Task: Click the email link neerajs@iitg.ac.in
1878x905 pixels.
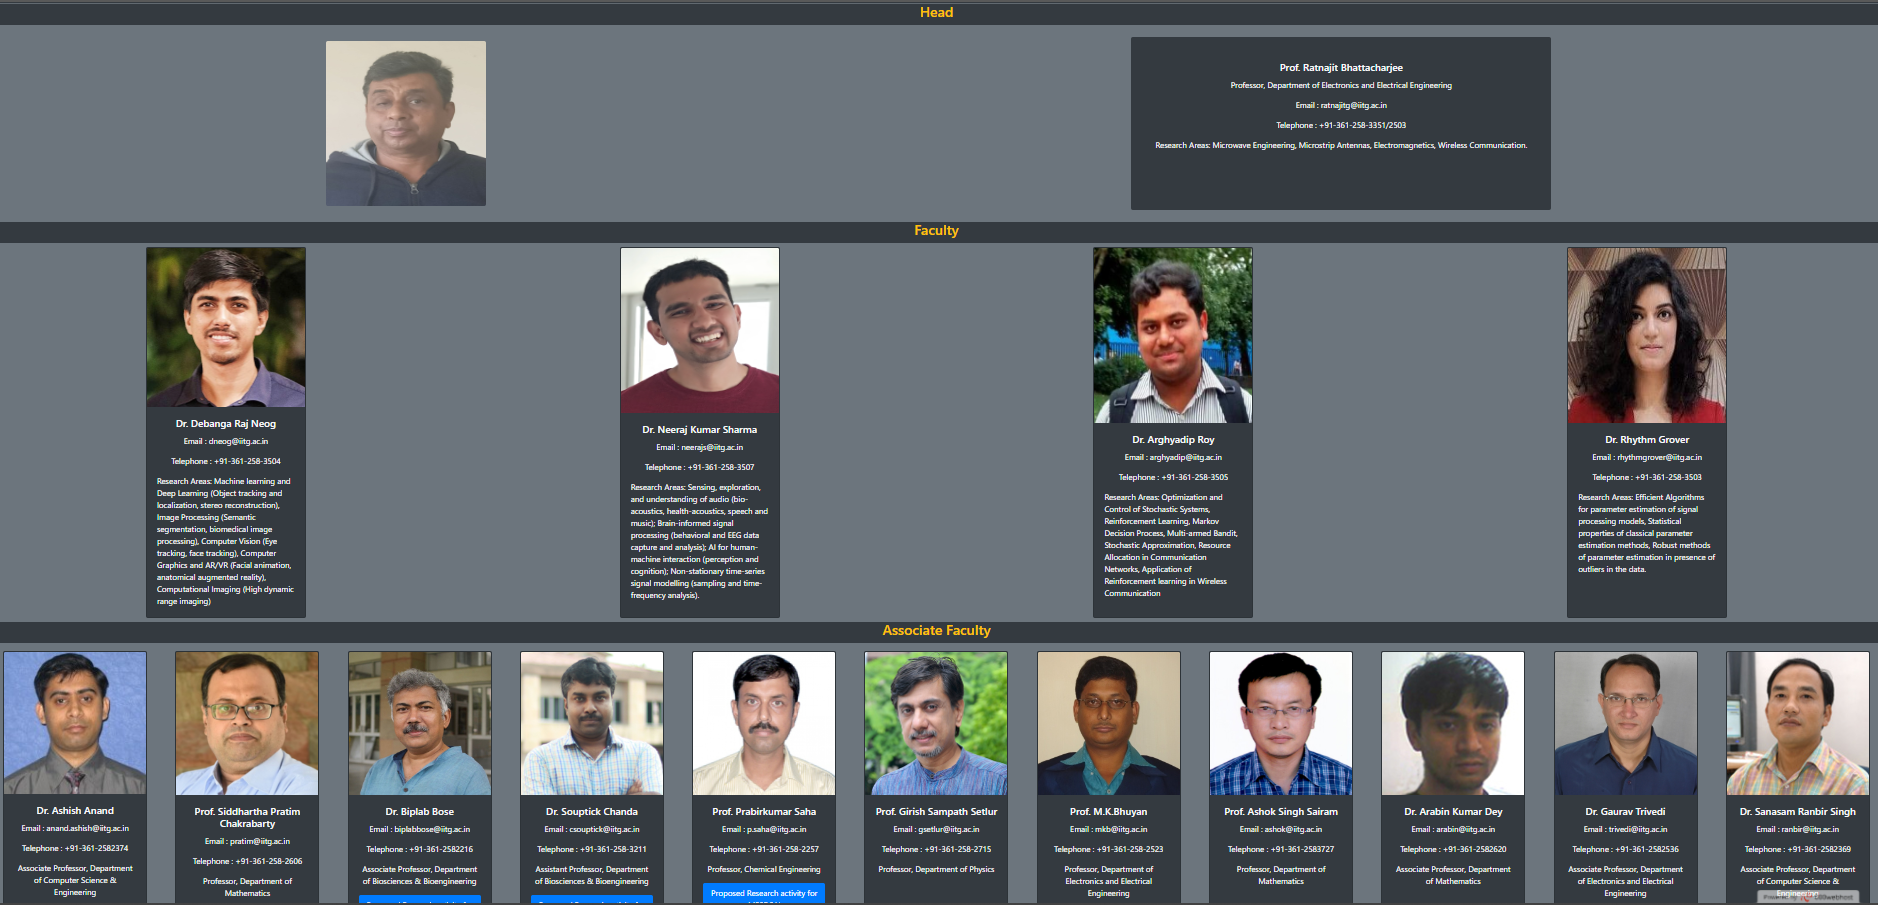Action: (x=713, y=447)
